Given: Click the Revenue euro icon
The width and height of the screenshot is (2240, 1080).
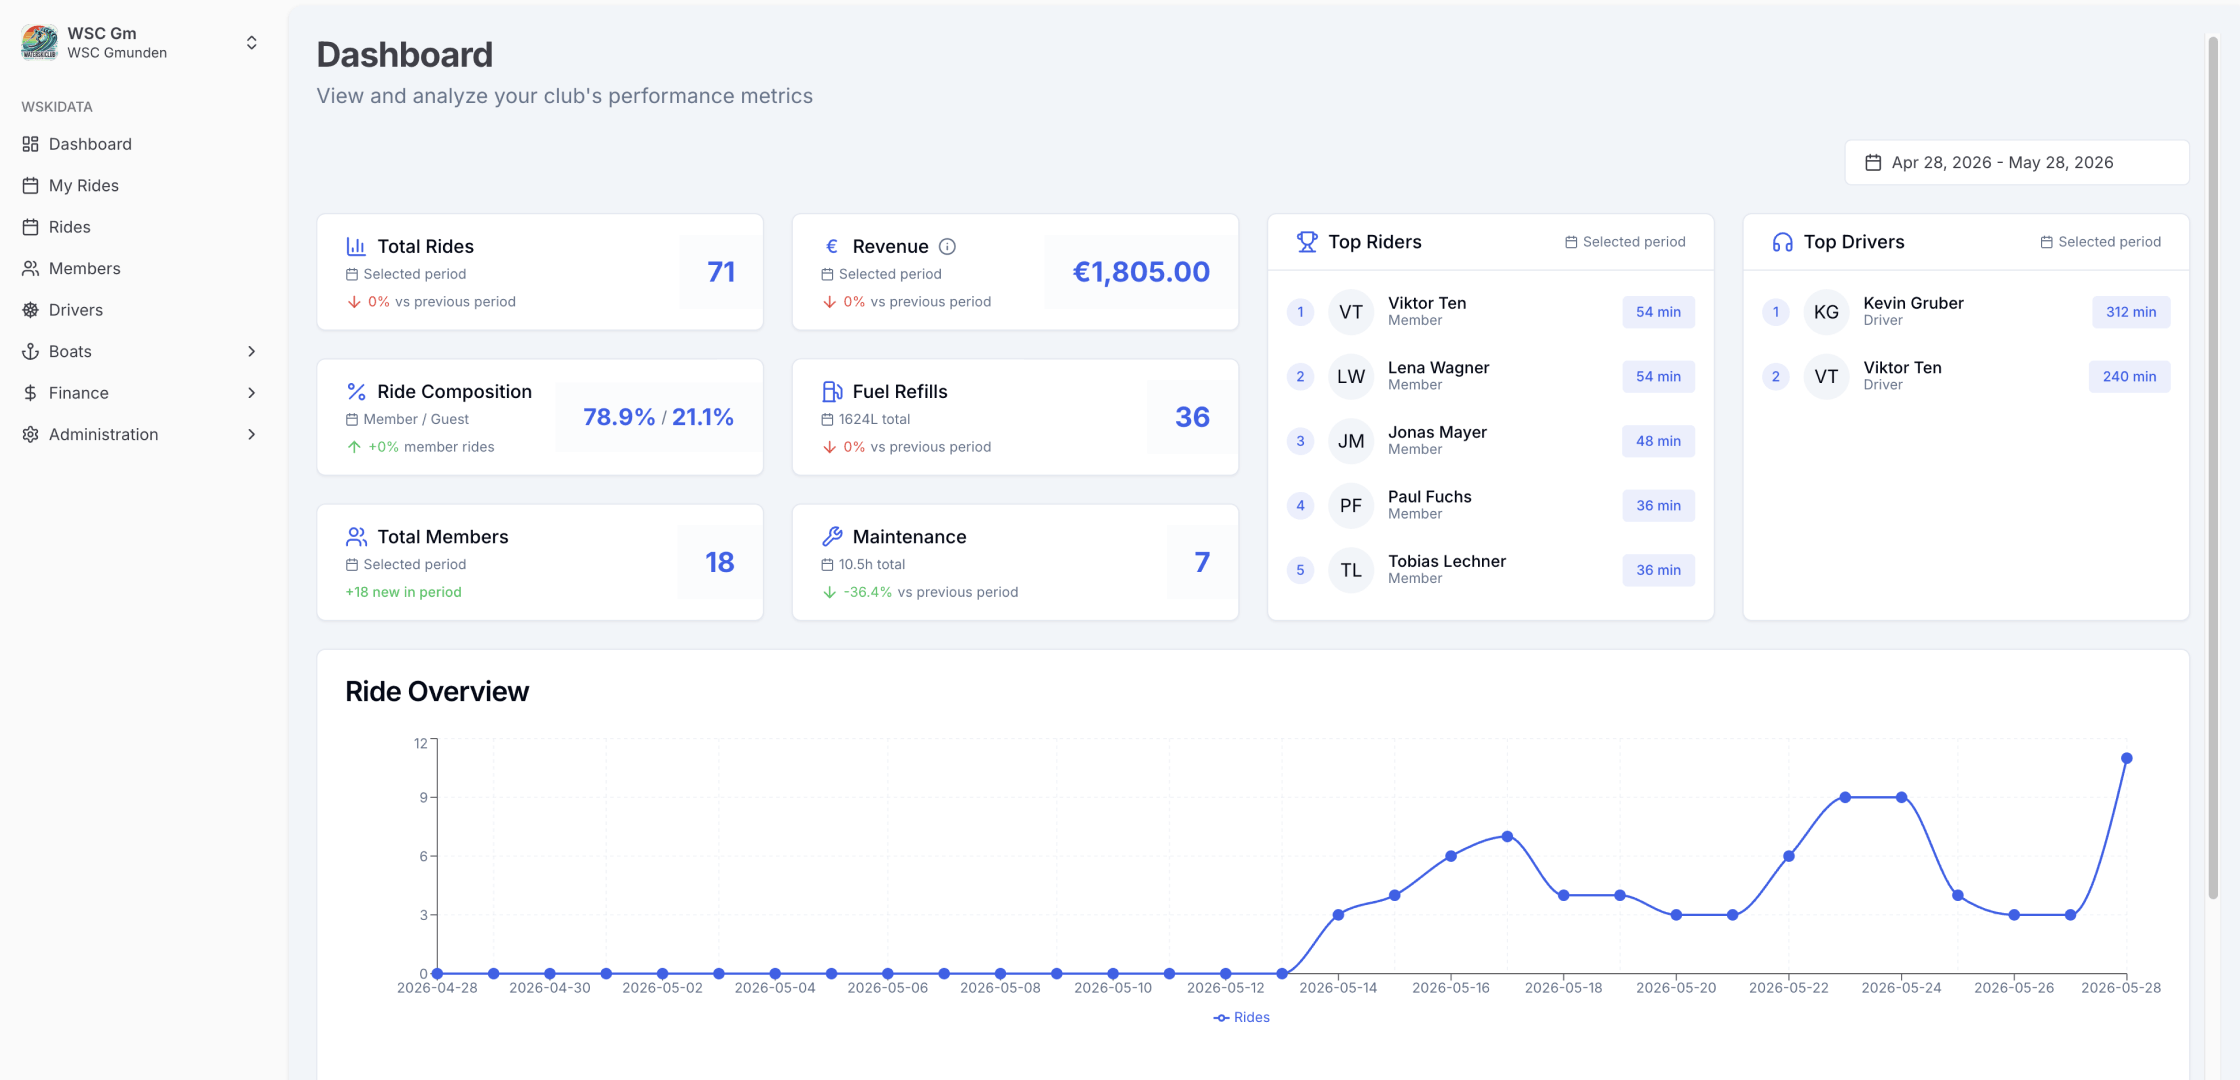Looking at the screenshot, I should point(832,246).
